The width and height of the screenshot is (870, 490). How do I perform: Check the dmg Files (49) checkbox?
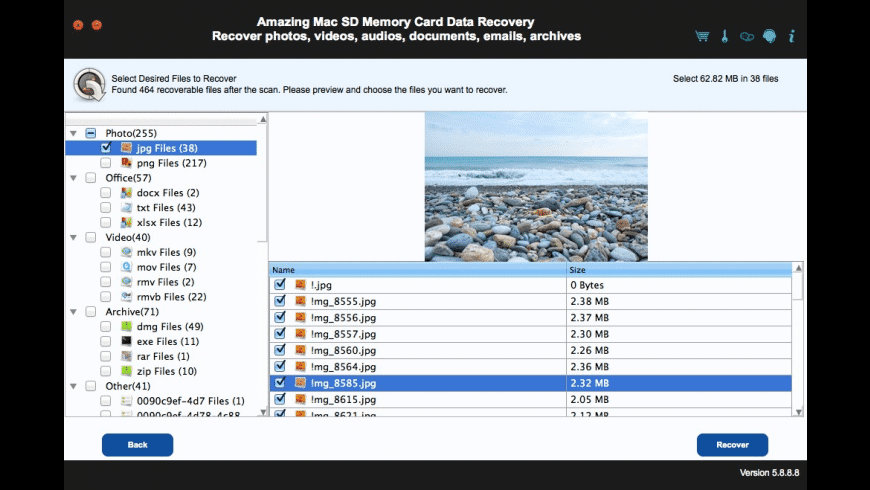click(105, 326)
